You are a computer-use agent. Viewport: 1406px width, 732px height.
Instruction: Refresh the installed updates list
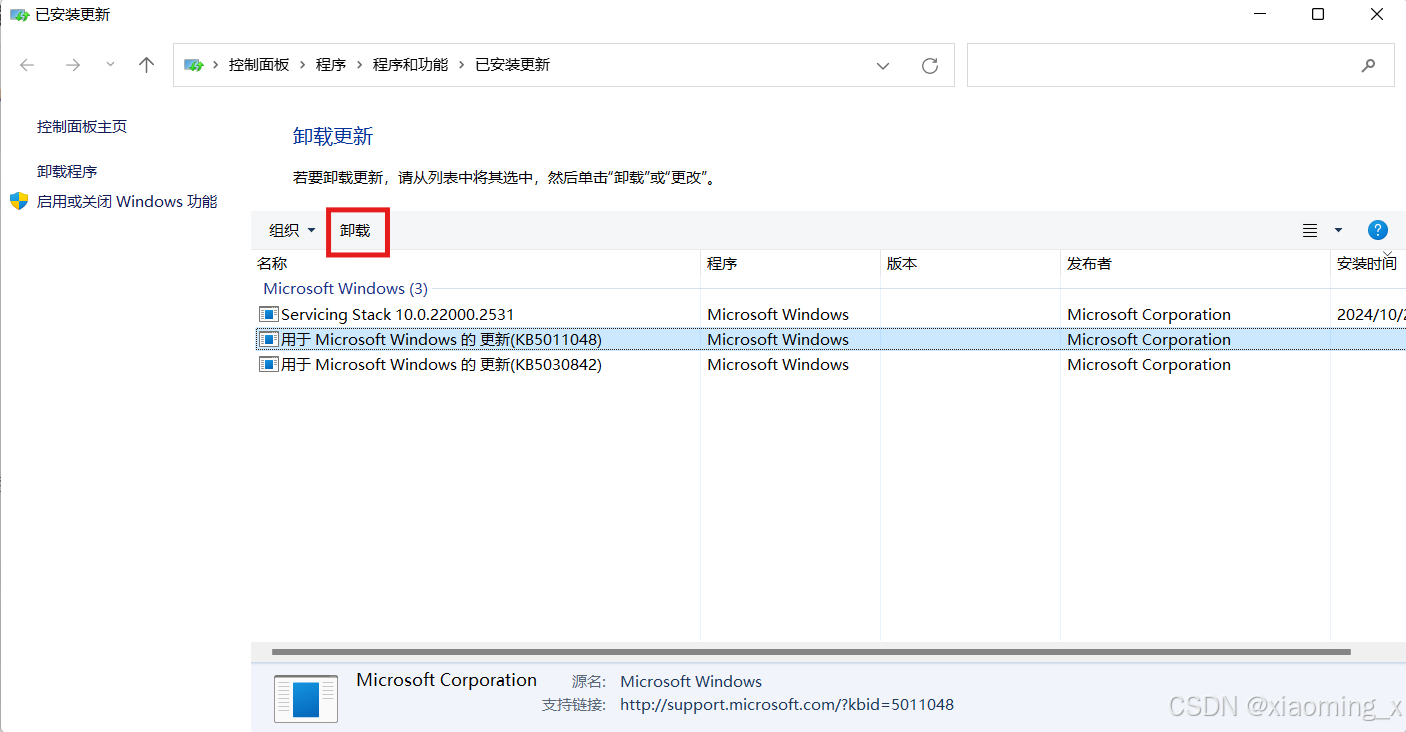[x=930, y=66]
